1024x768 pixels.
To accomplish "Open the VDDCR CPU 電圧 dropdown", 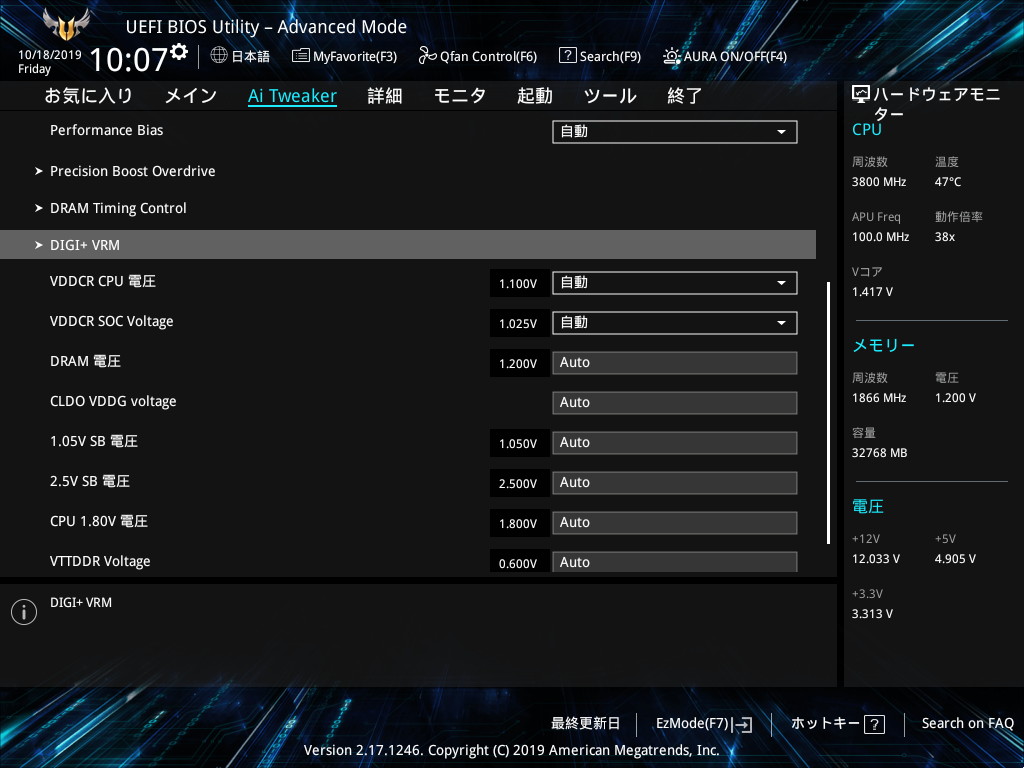I will tap(675, 283).
